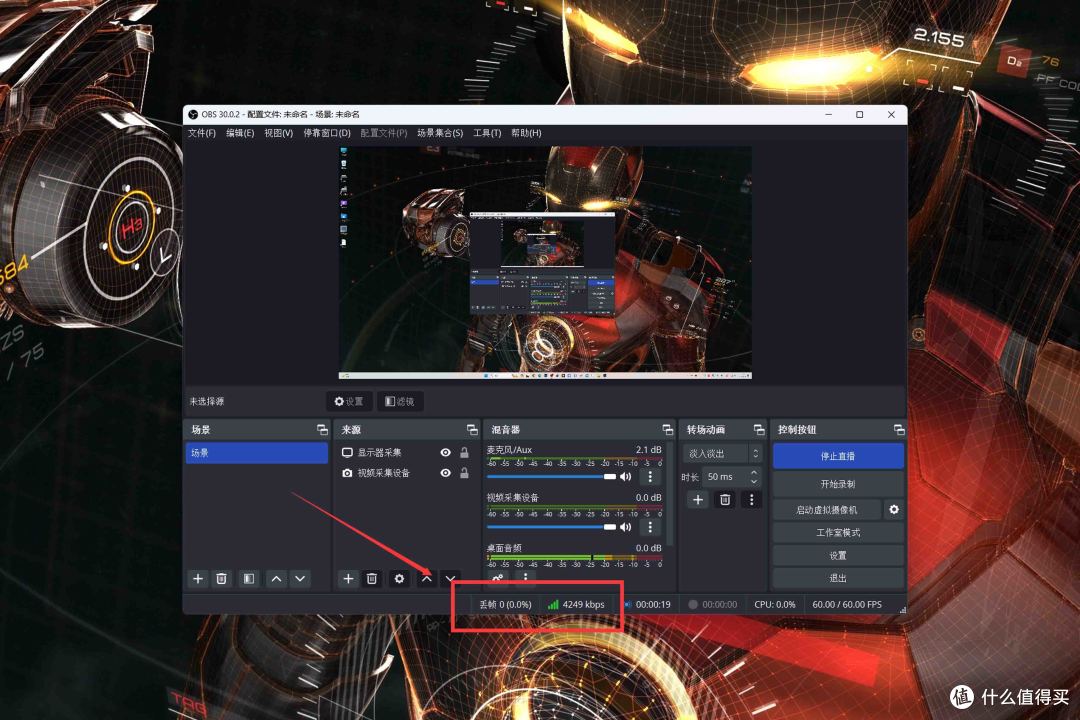
Task: Toggle visibility eye of 显示器采集
Action: [x=446, y=453]
